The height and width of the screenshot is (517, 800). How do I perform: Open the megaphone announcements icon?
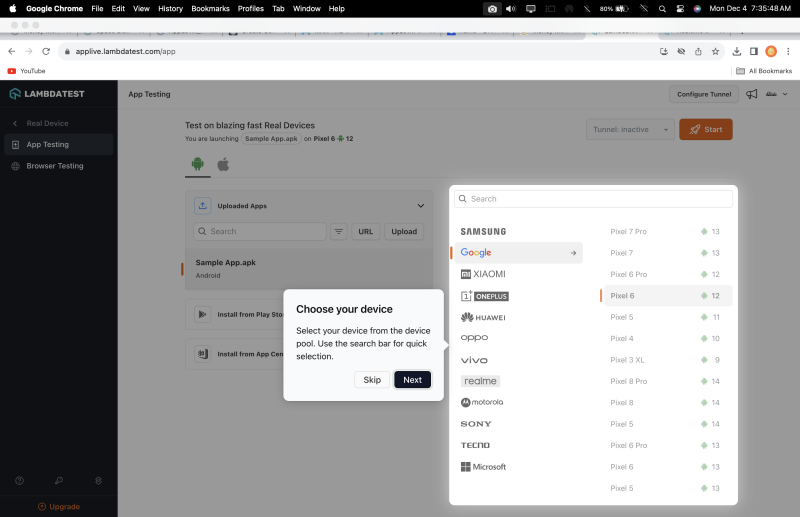752,94
